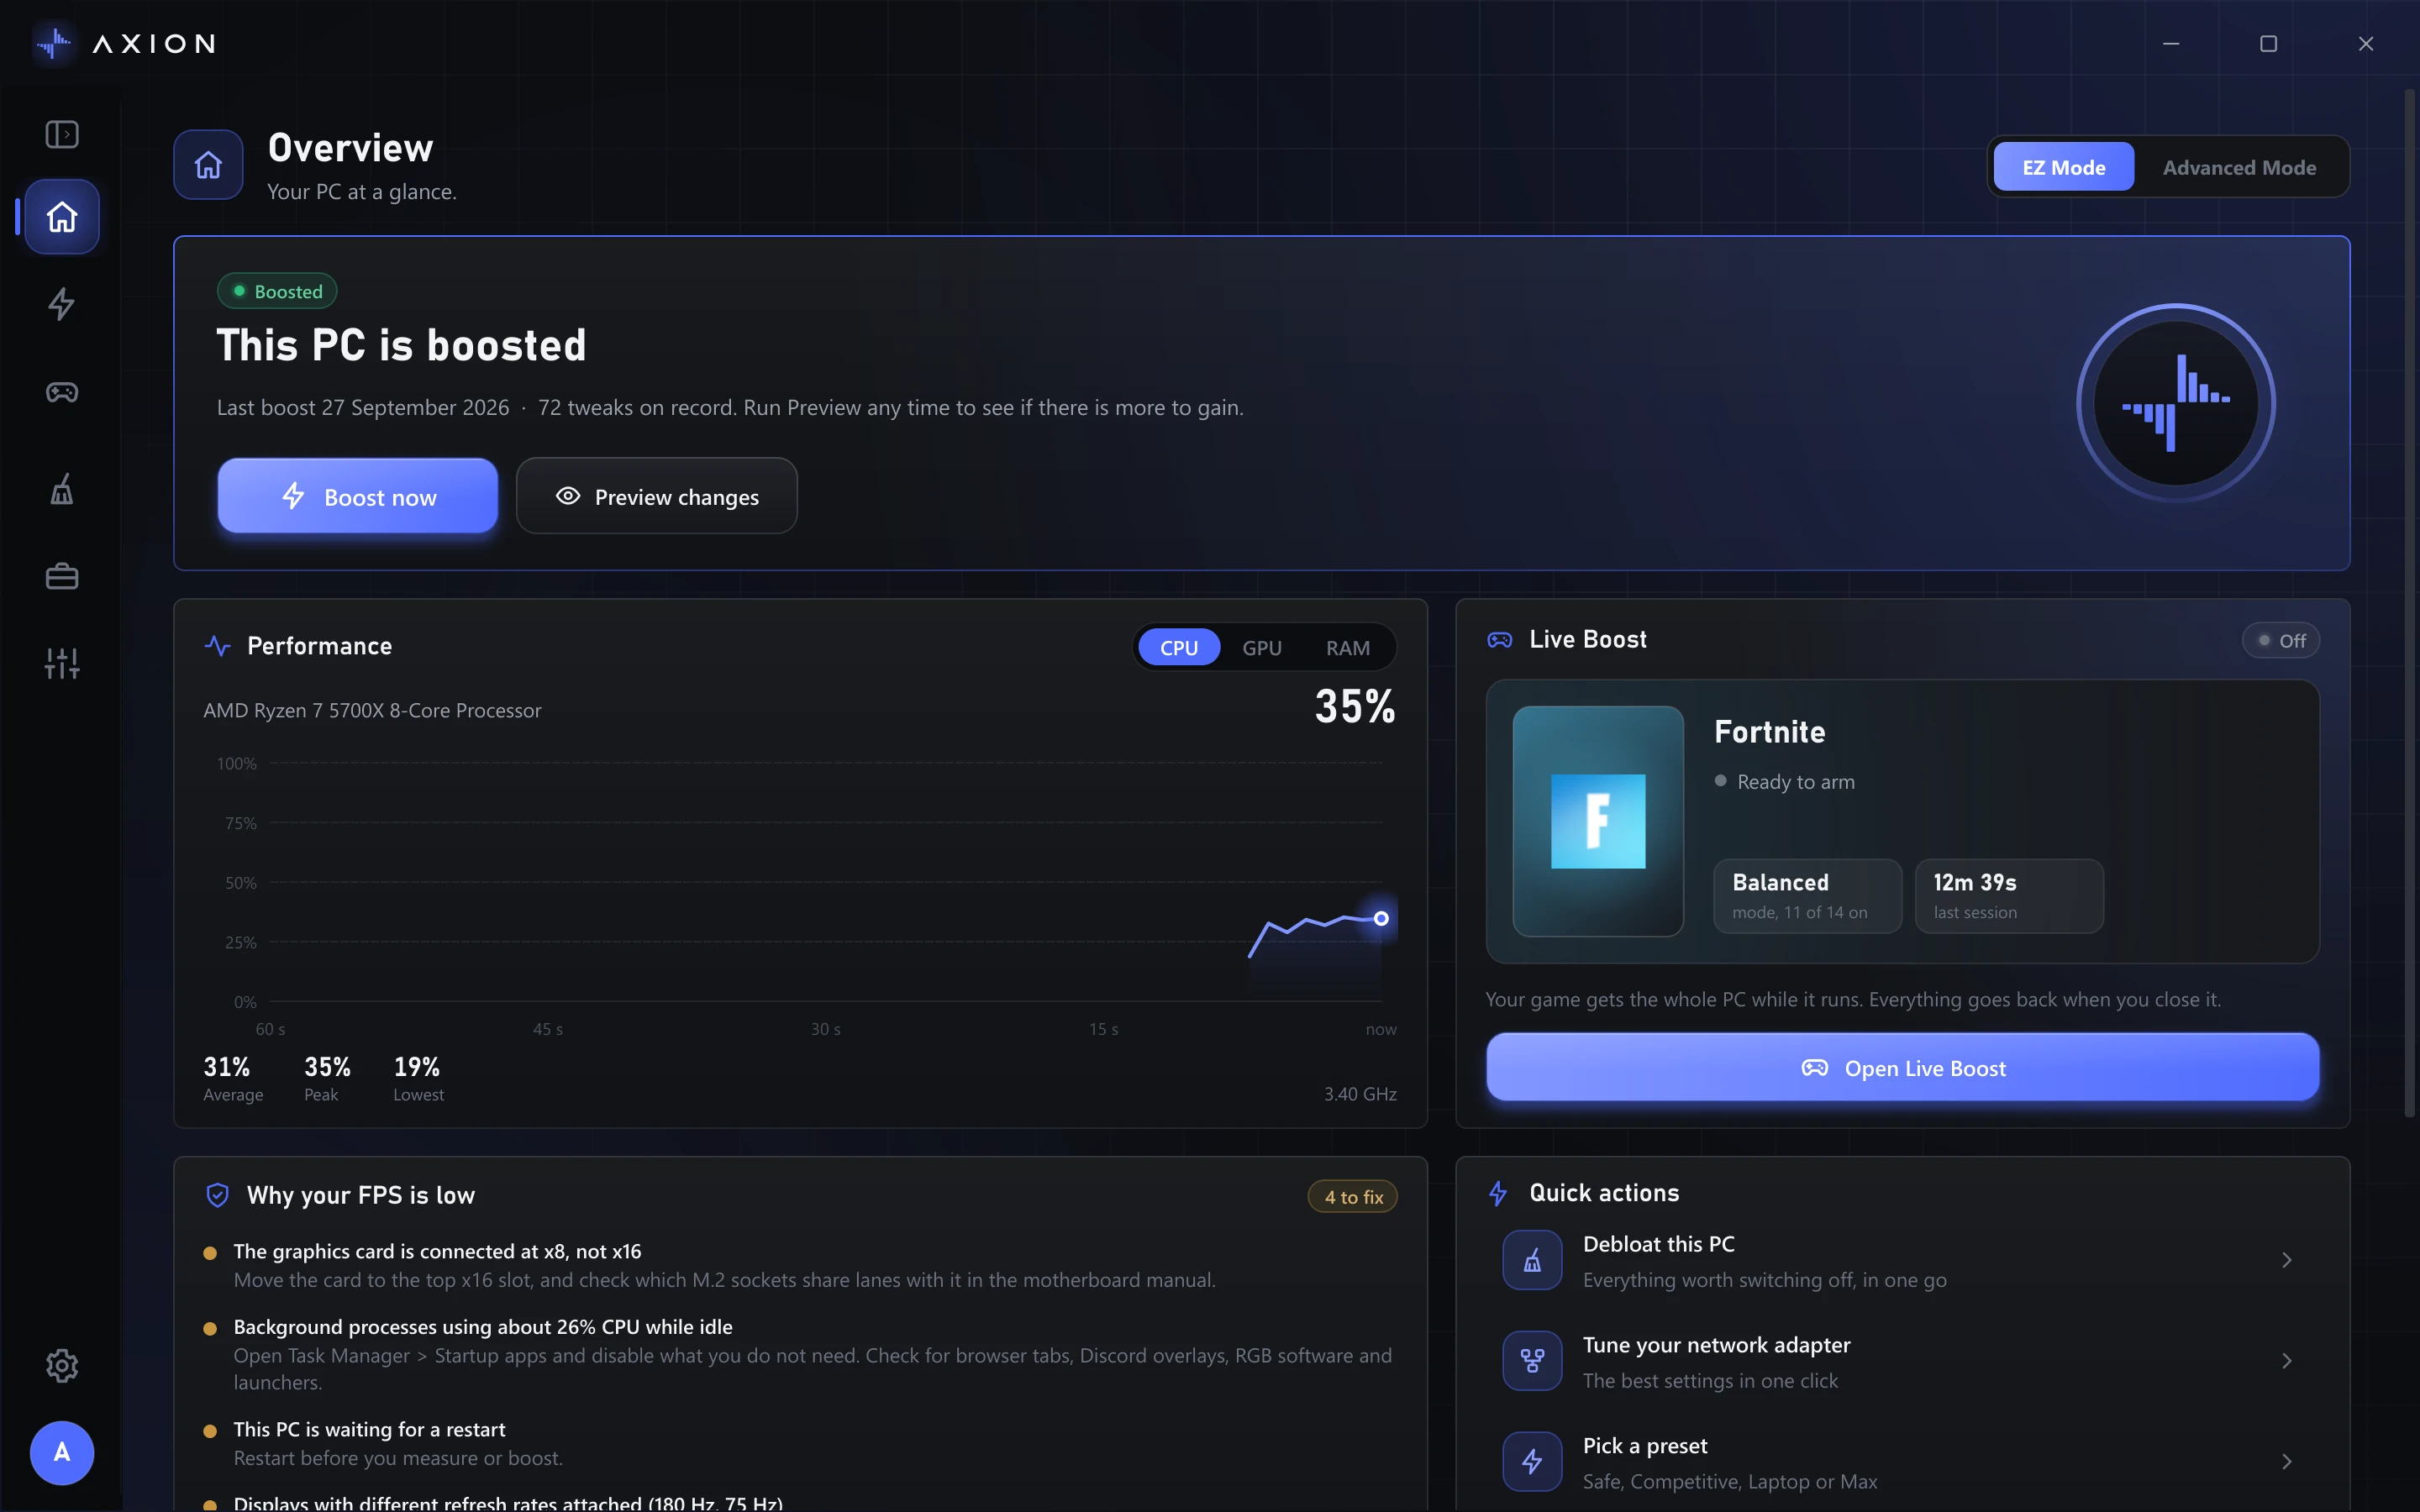
Task: Click 'Ready to arm' status text
Action: coord(1795,782)
